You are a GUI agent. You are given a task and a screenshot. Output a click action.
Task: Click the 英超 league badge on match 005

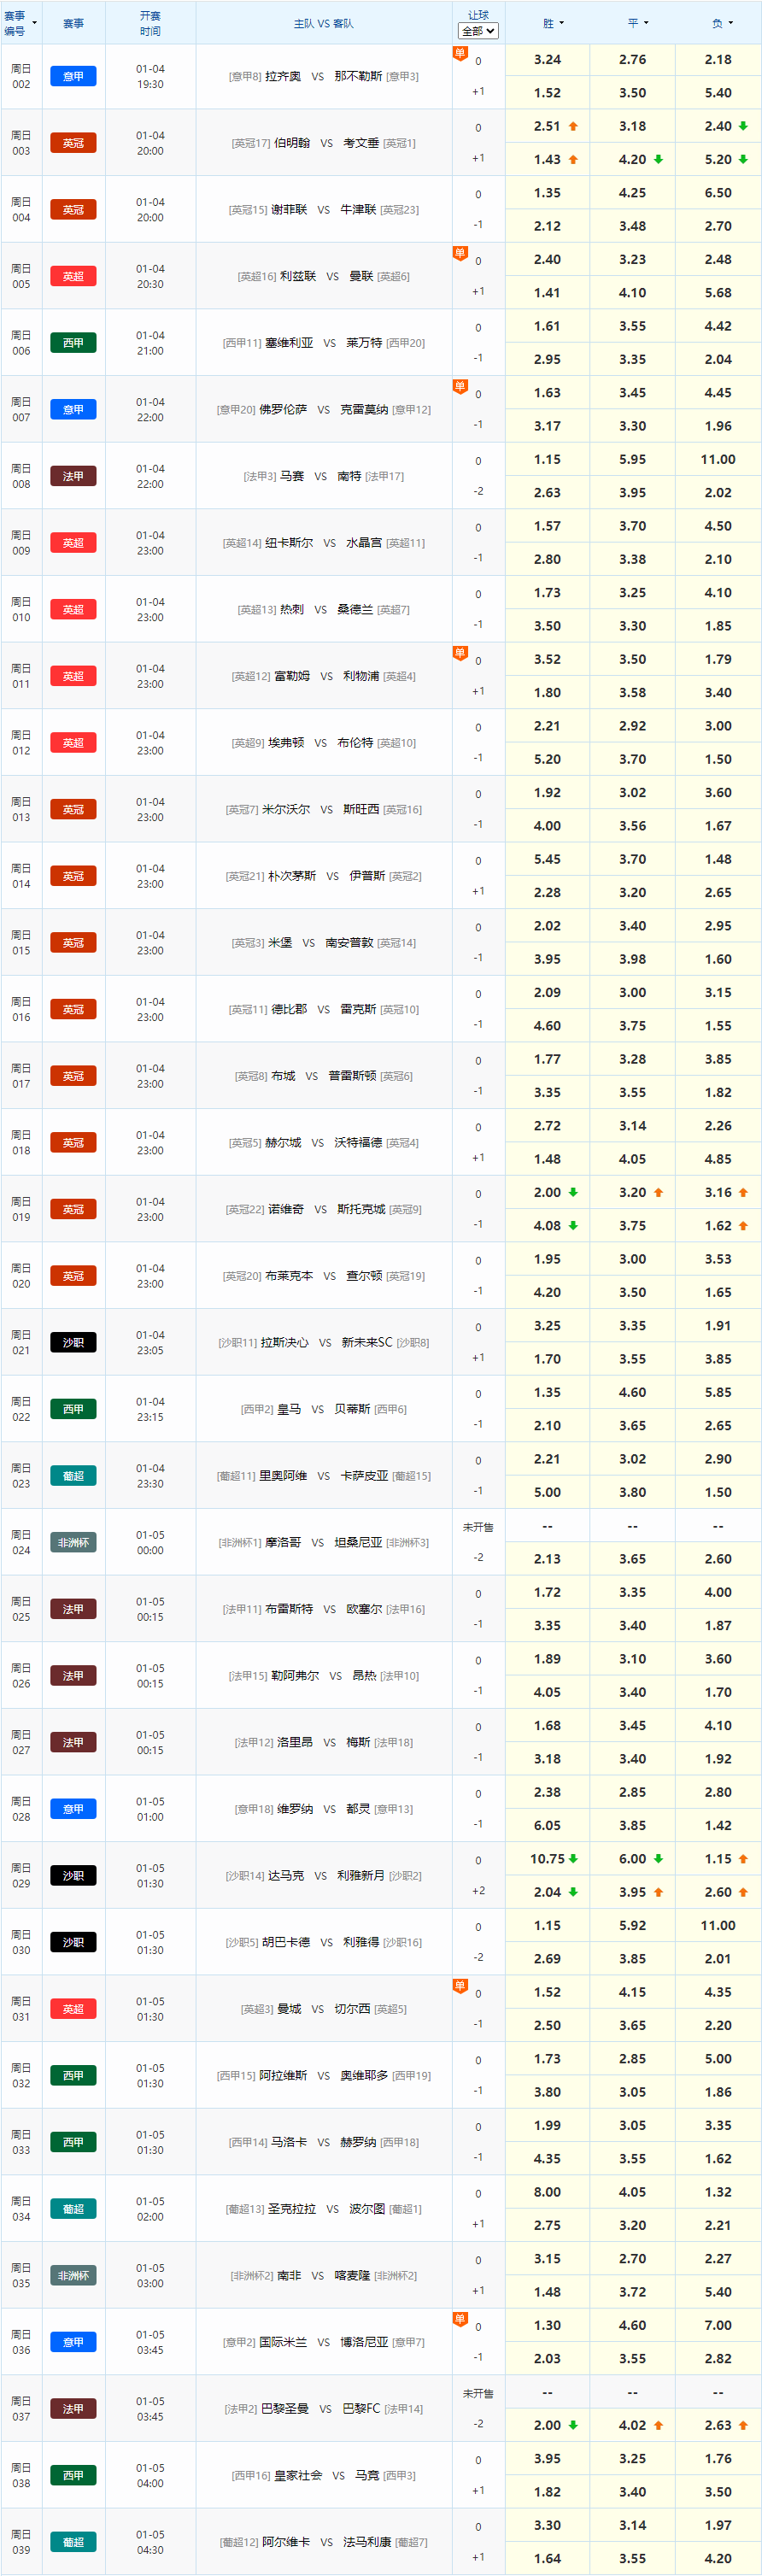[73, 276]
